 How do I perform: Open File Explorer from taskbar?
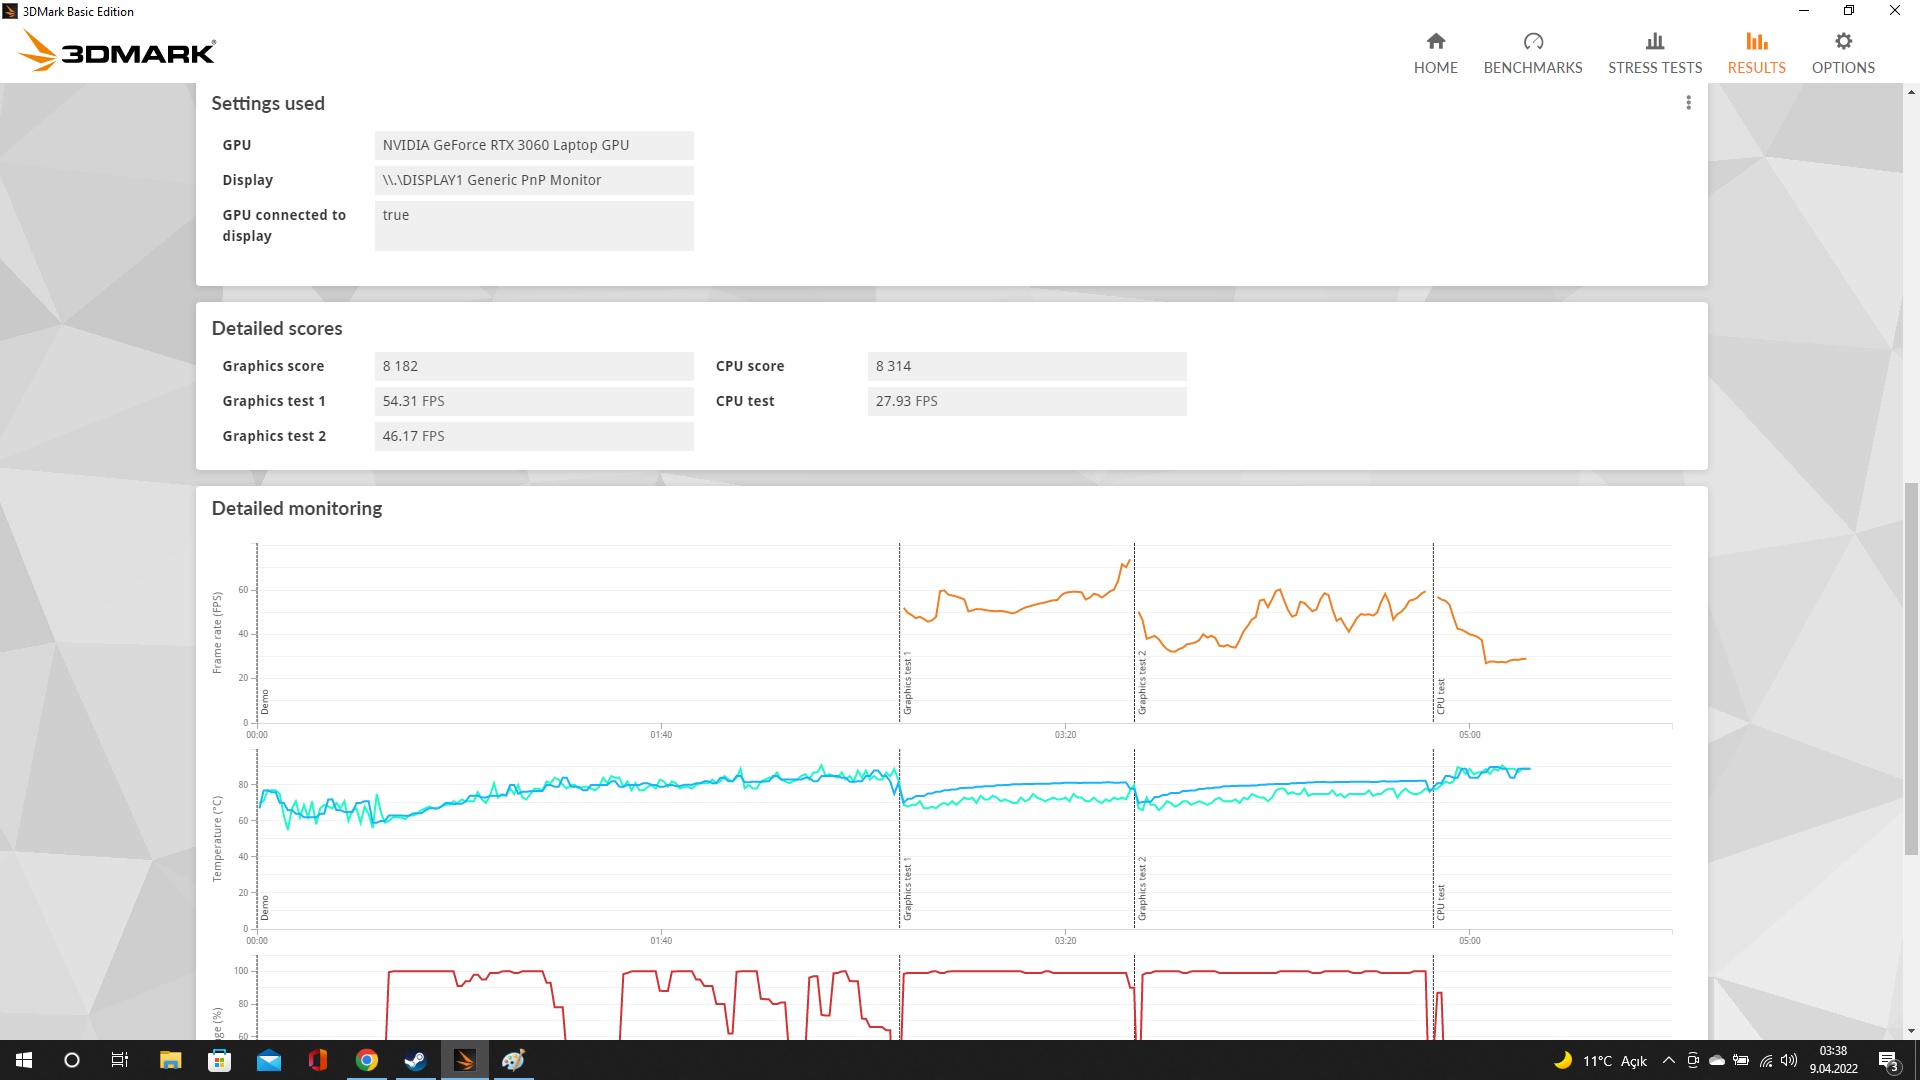click(170, 1060)
